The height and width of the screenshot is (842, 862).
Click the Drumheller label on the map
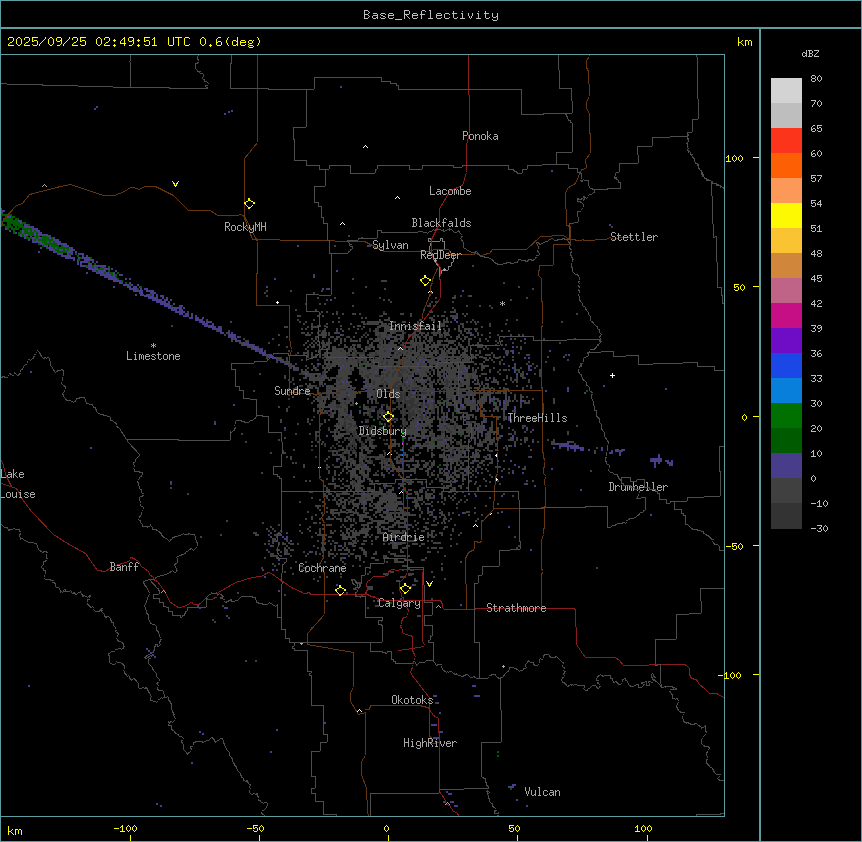[637, 487]
